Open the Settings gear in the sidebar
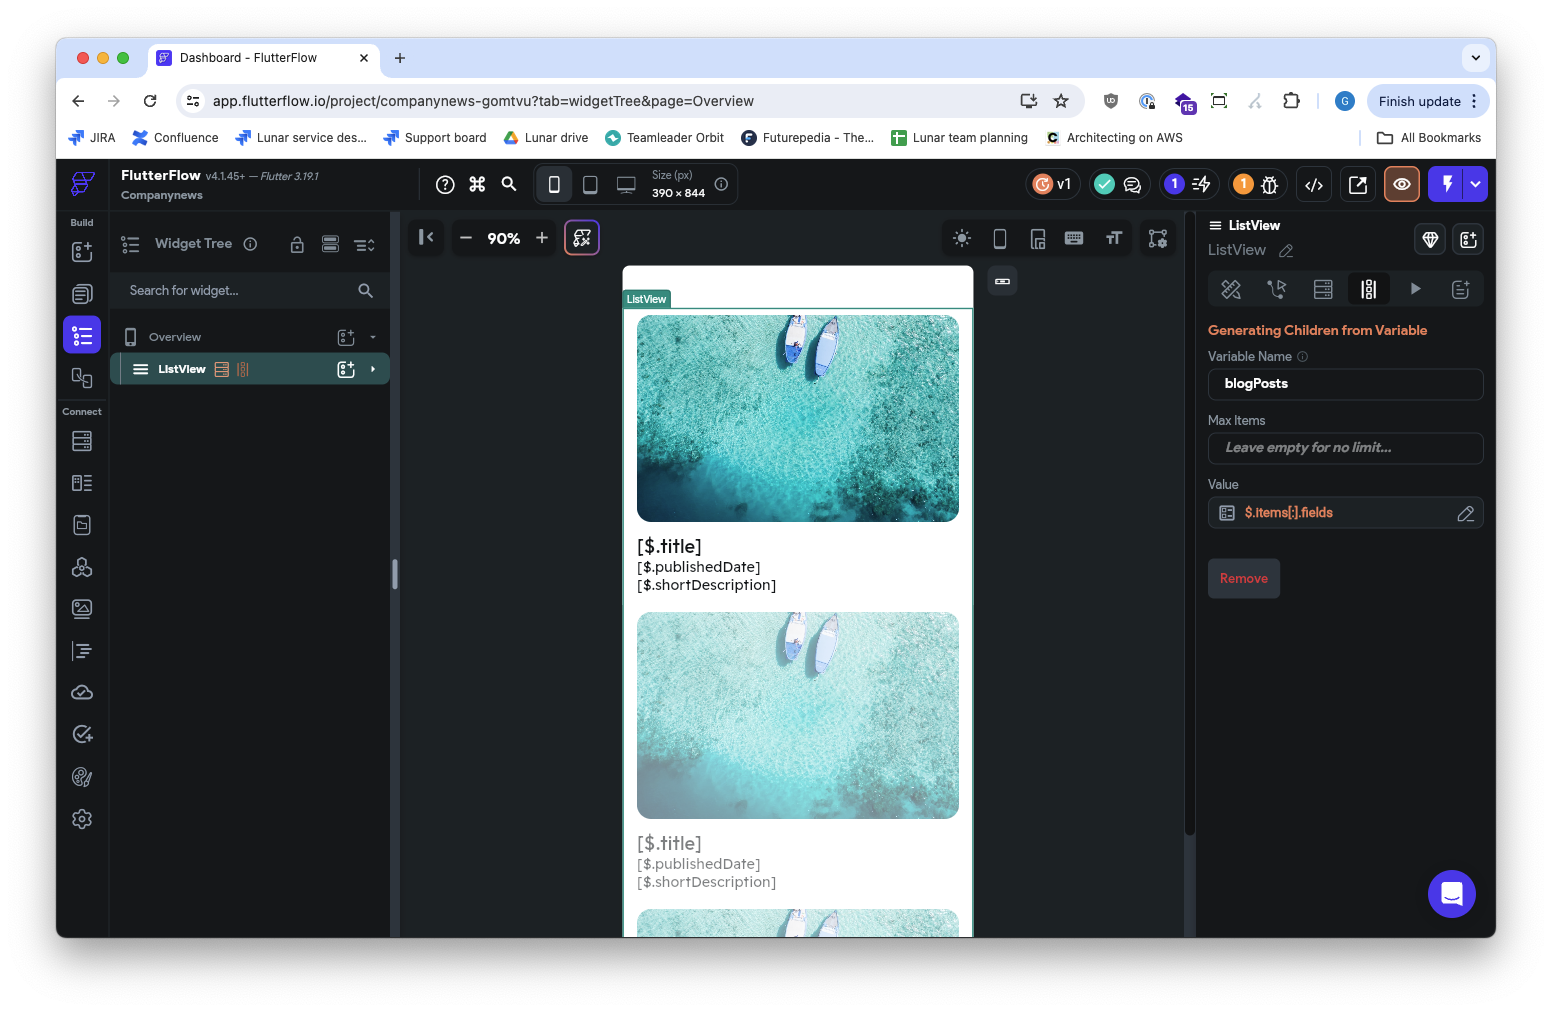This screenshot has height=1012, width=1552. click(82, 819)
